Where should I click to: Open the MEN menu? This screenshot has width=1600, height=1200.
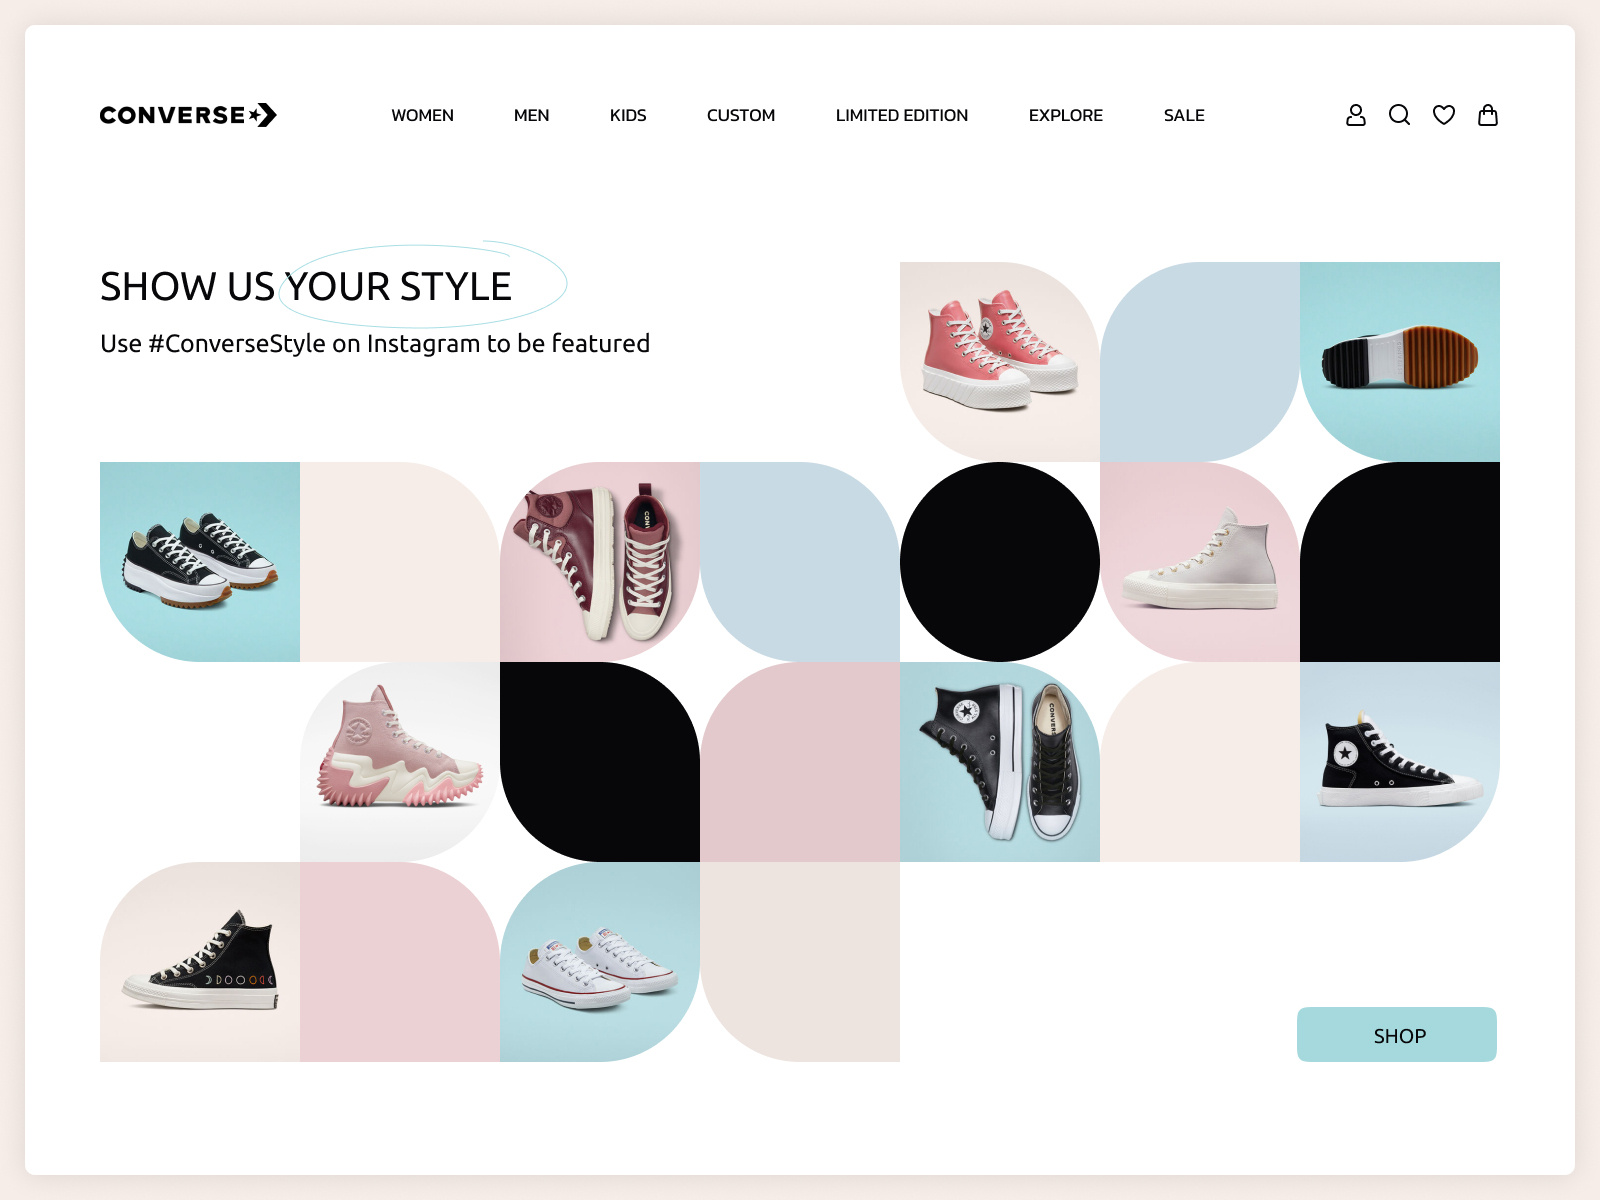[x=531, y=115]
